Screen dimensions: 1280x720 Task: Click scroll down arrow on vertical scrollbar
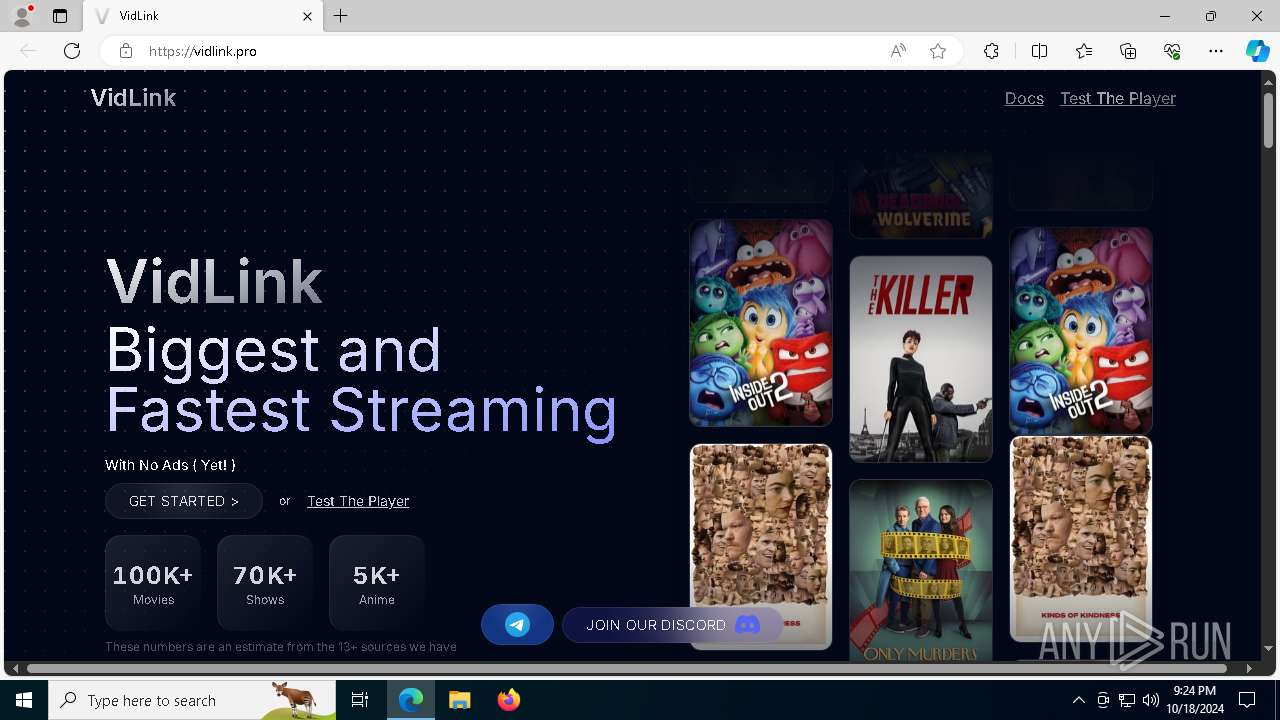click(1269, 649)
